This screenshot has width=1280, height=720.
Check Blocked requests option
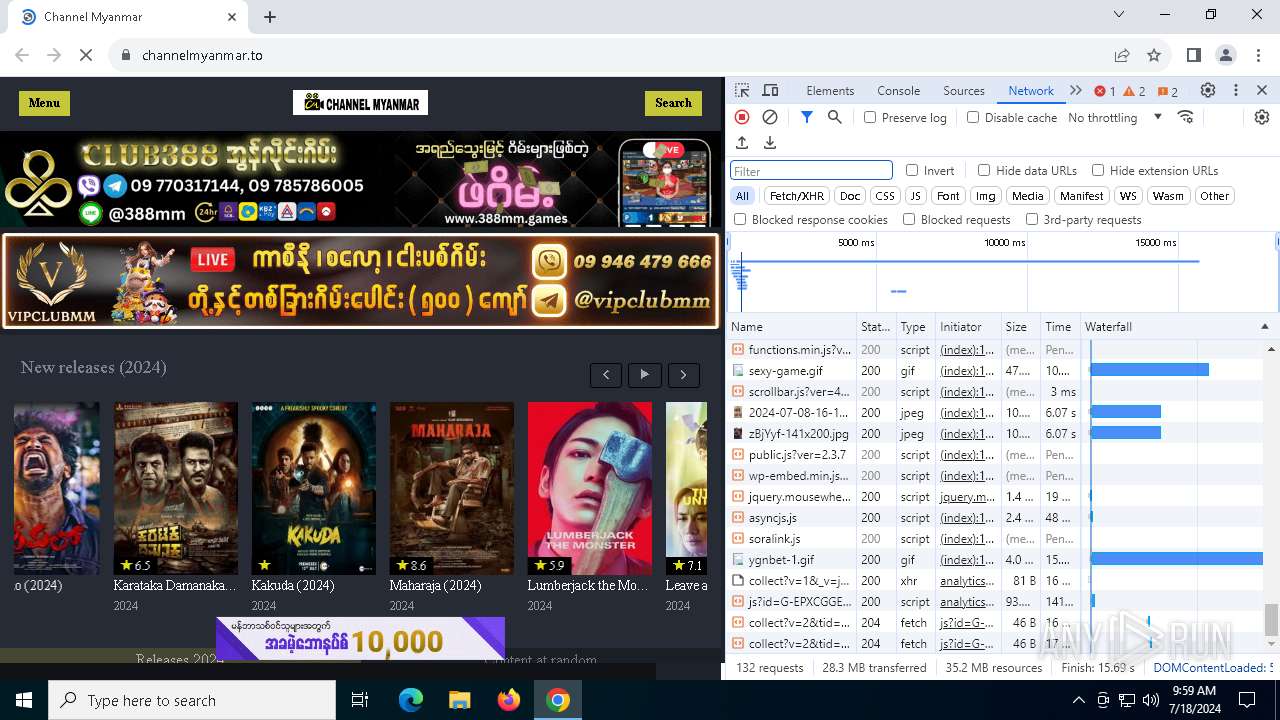909,219
